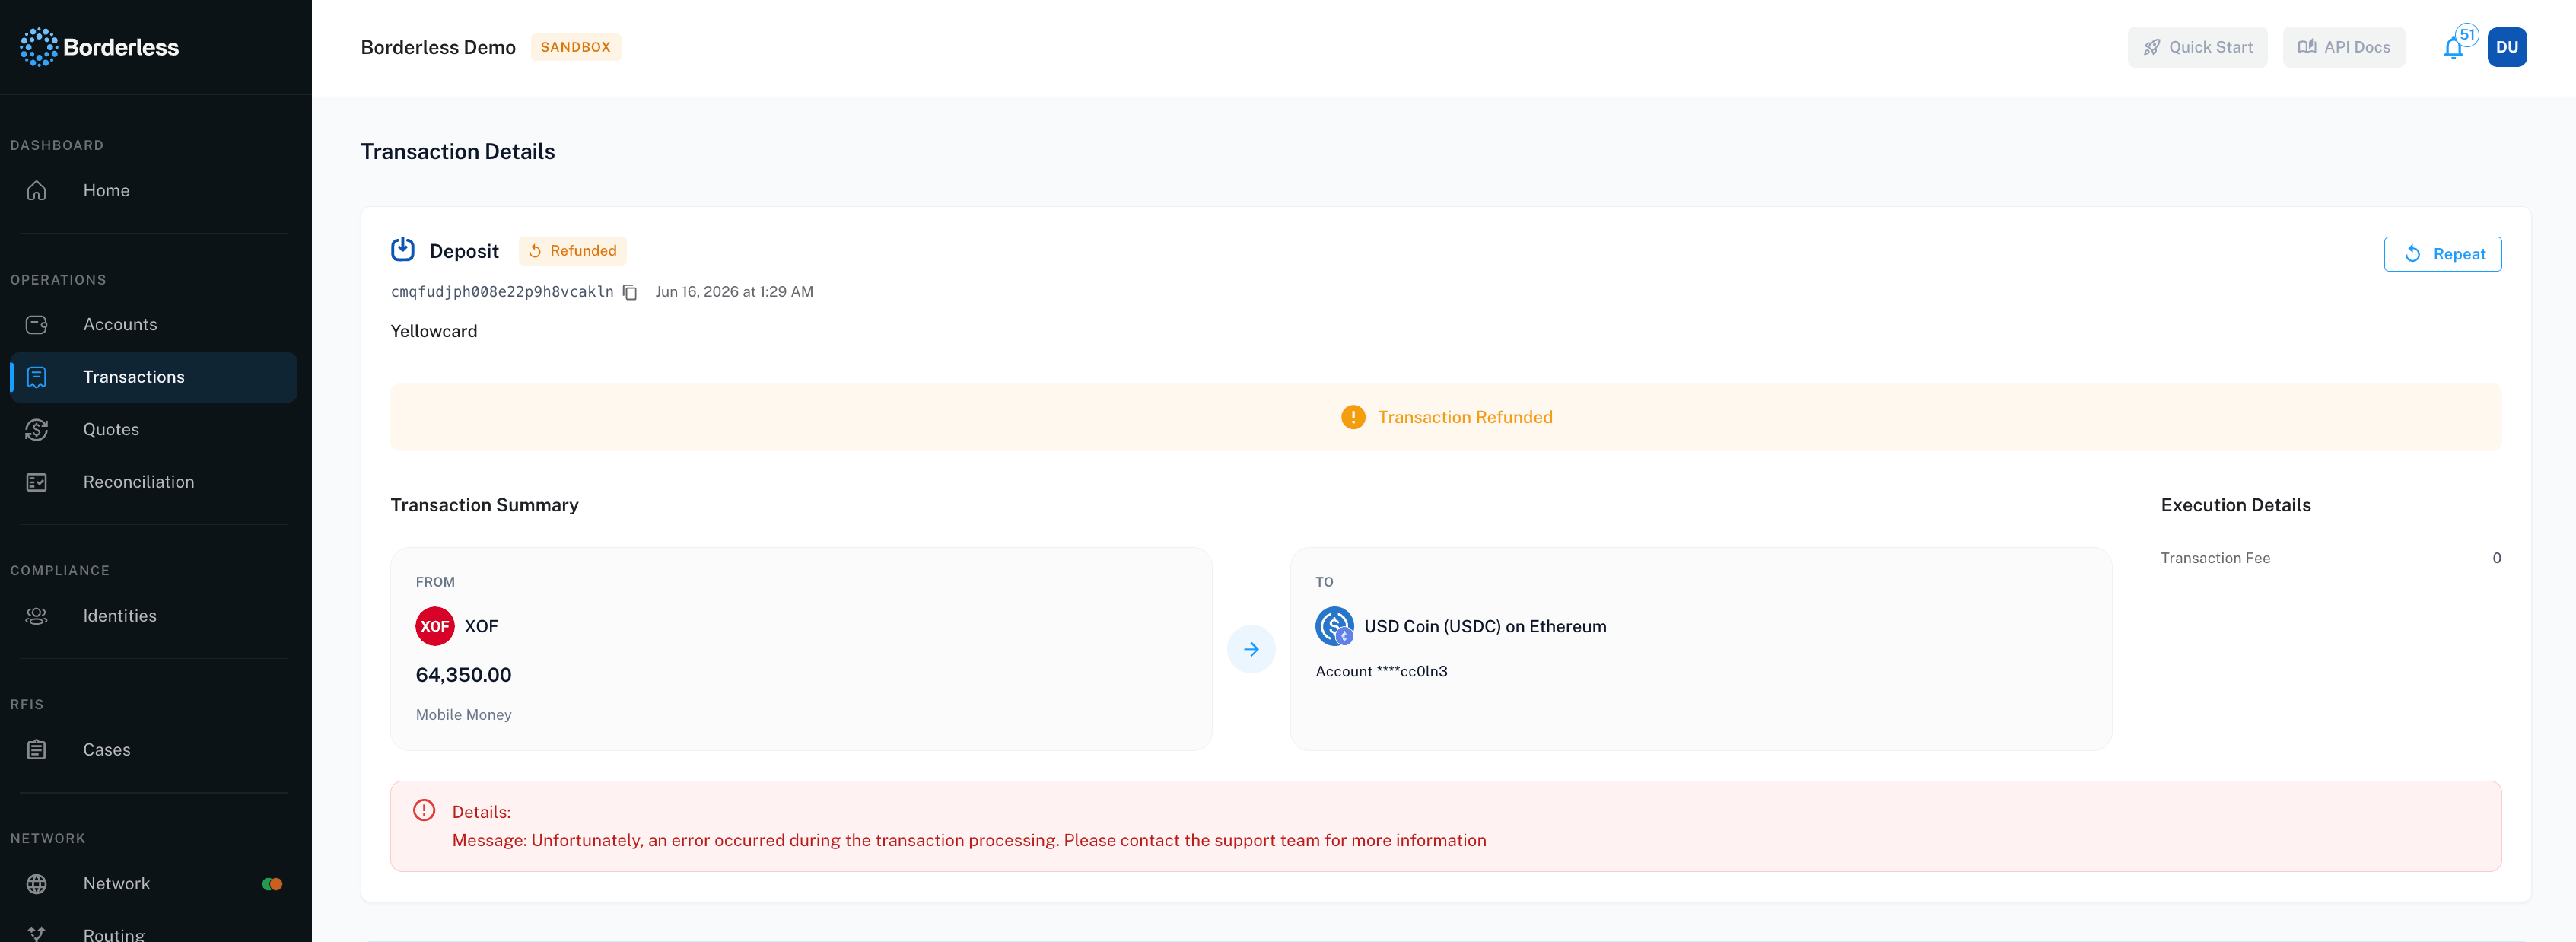Click the Borderless Demo organization name

coord(438,47)
